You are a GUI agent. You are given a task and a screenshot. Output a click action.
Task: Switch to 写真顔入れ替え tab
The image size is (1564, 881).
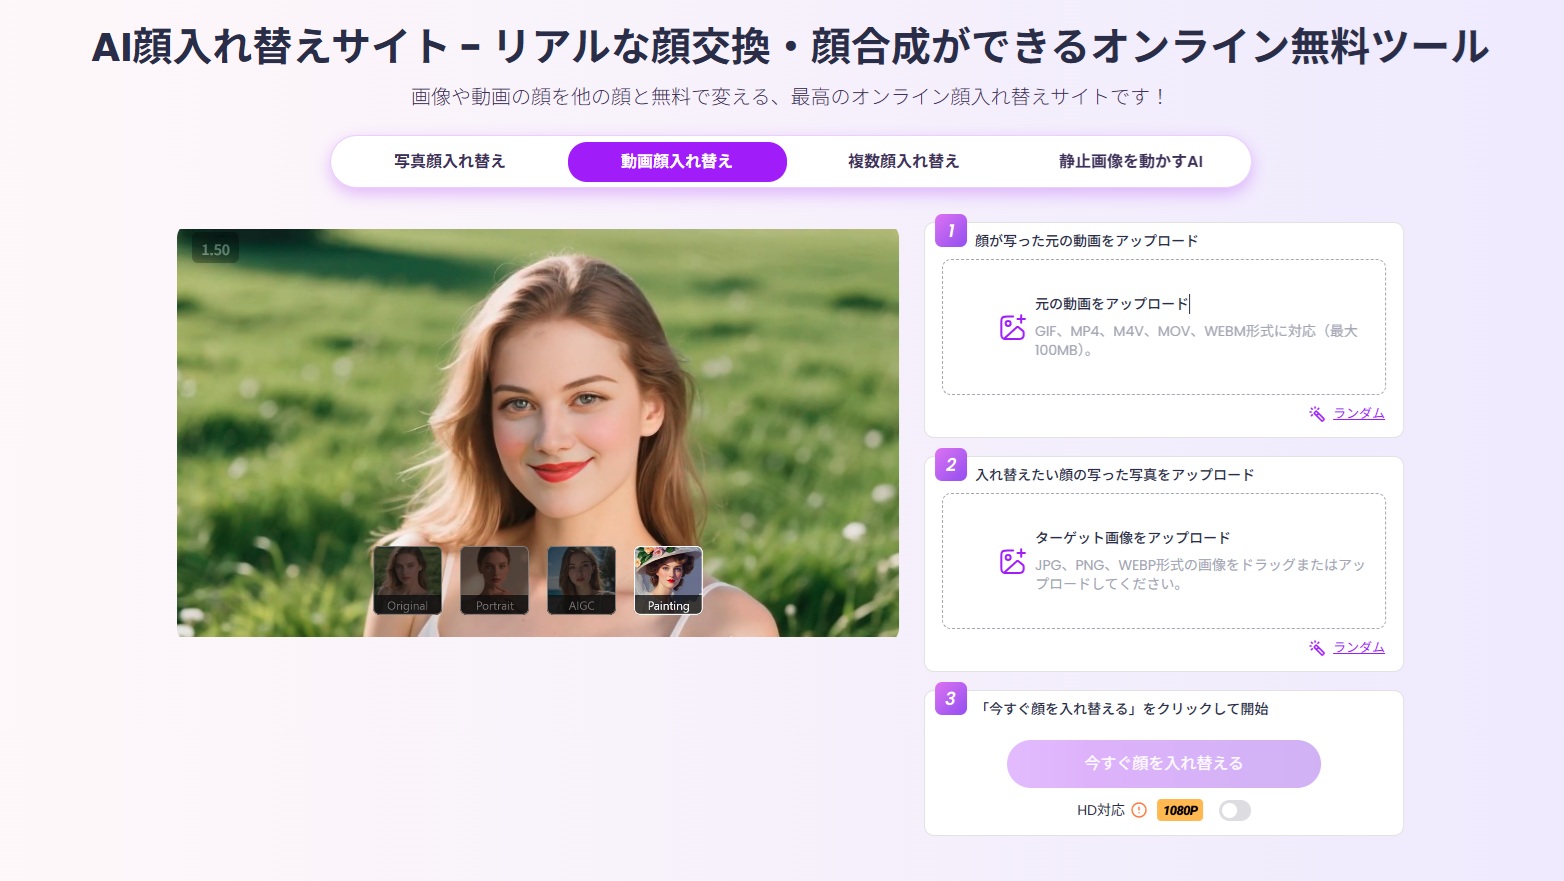click(x=449, y=162)
